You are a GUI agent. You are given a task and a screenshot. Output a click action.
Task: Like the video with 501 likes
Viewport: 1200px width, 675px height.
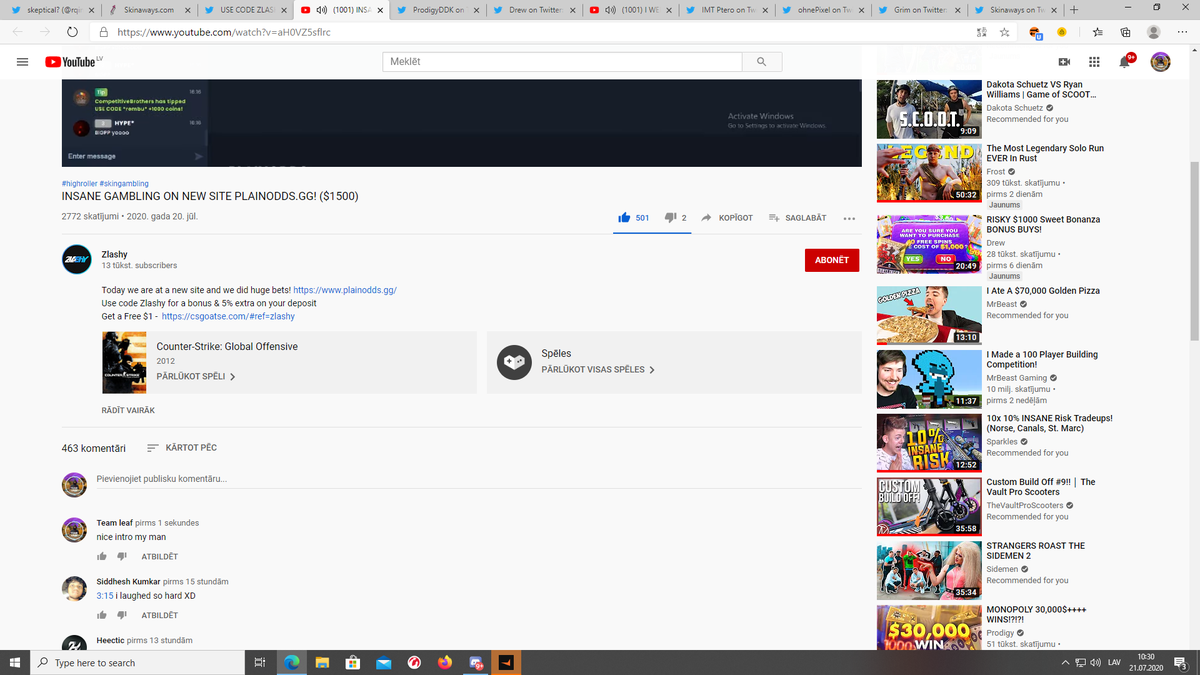pos(634,218)
